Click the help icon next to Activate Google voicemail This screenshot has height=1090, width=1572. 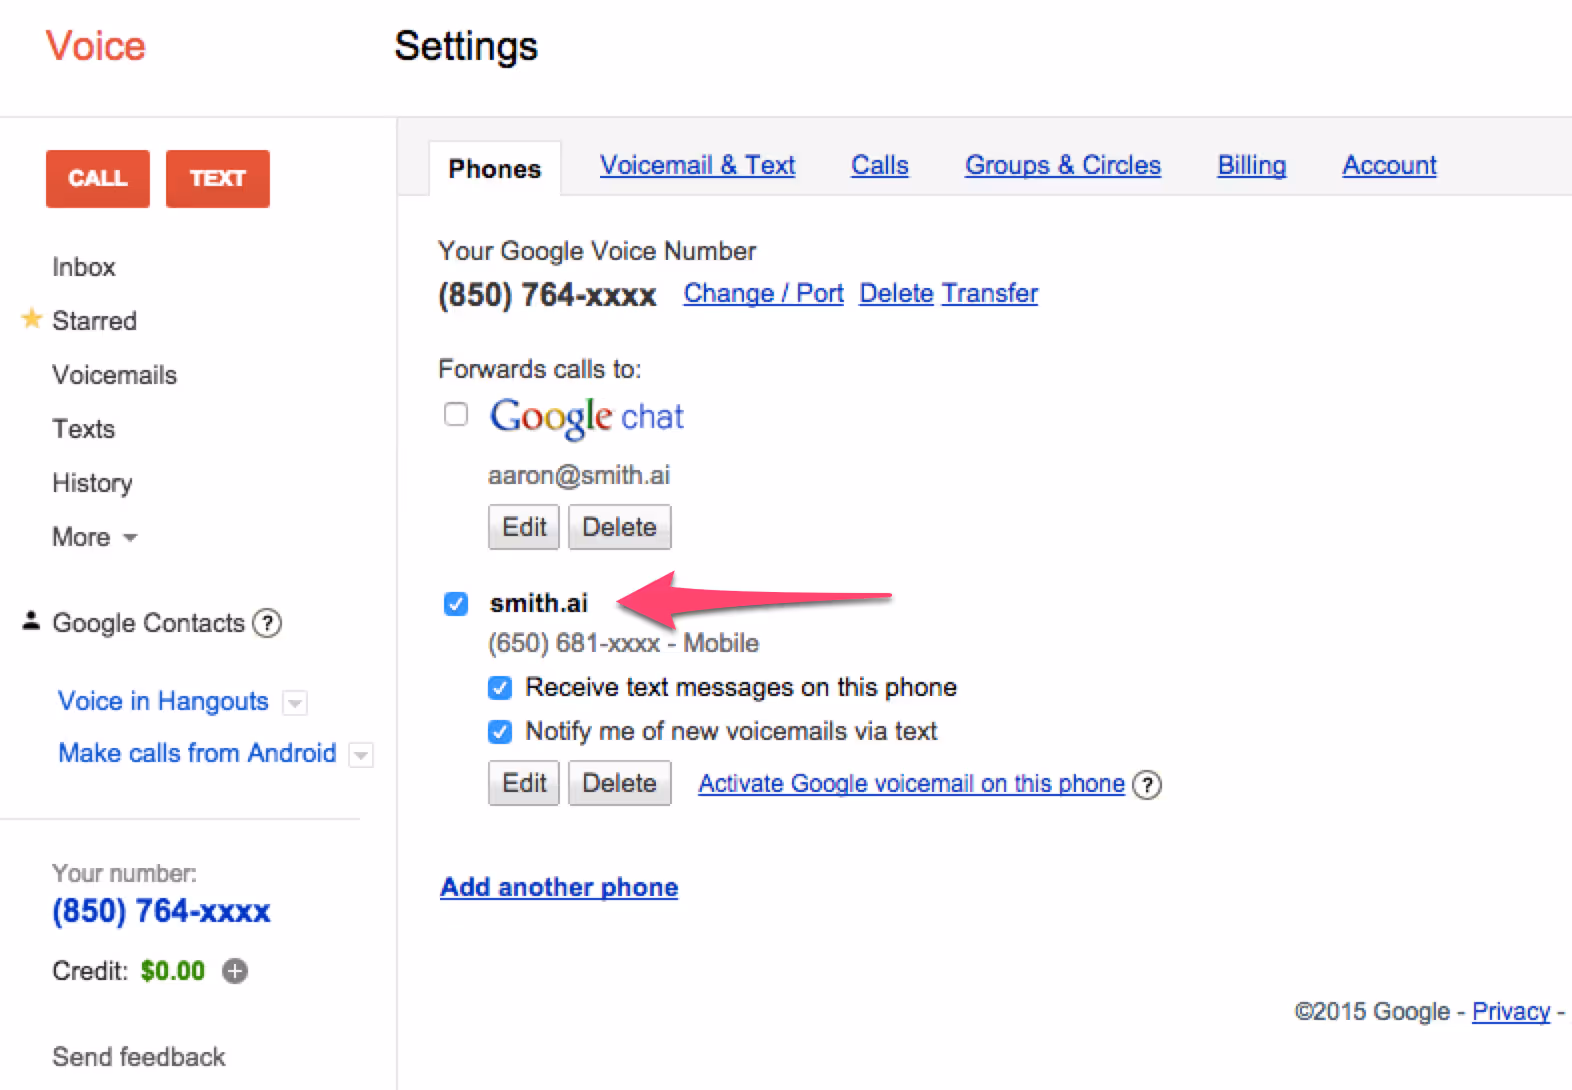pyautogui.click(x=1147, y=785)
